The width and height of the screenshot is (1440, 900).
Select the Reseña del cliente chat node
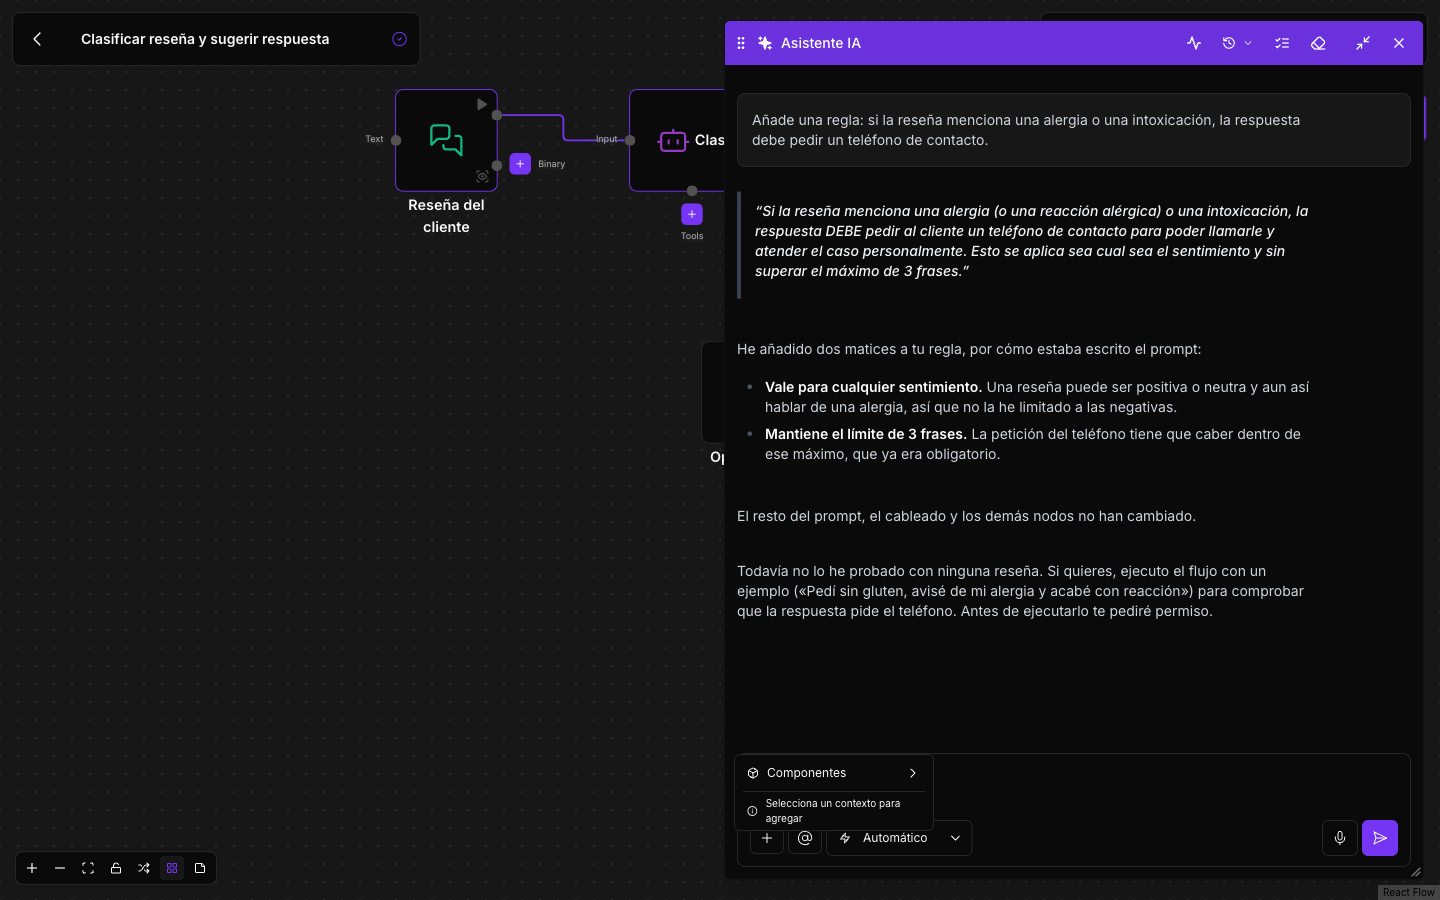446,140
